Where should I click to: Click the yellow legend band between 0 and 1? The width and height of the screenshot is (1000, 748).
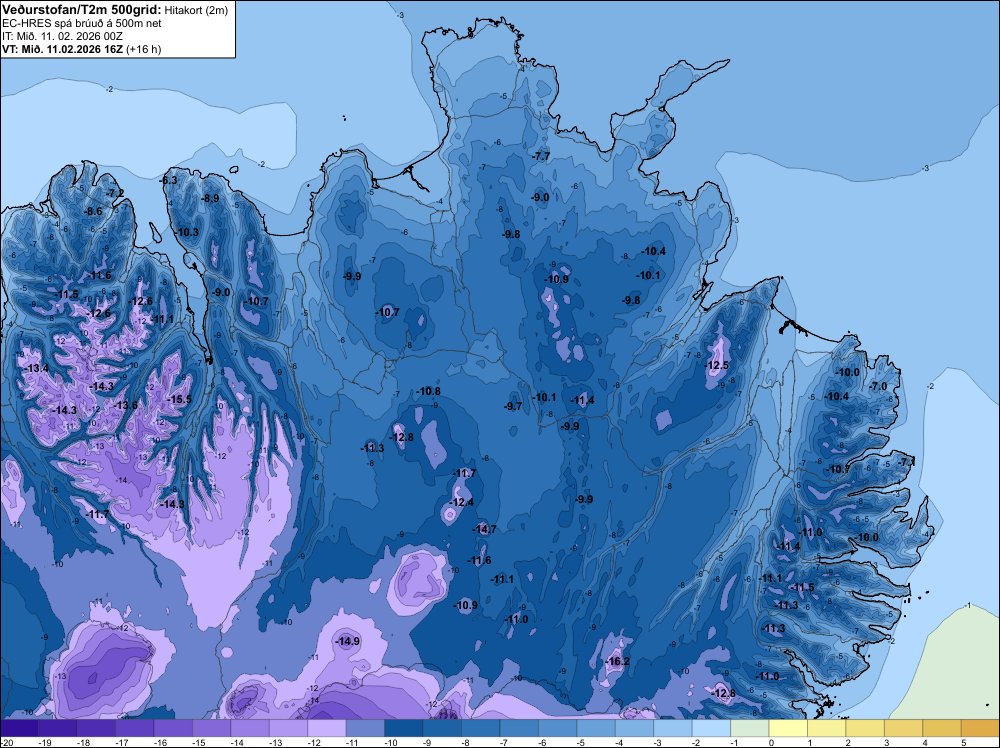click(788, 728)
